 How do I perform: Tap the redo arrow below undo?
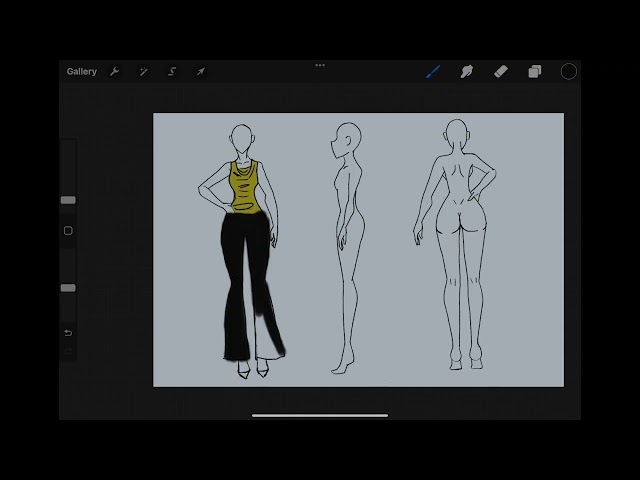coord(68,351)
